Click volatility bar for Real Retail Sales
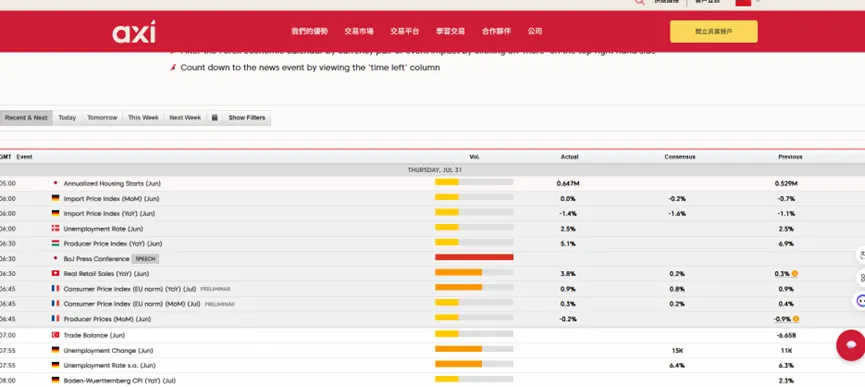 (474, 272)
